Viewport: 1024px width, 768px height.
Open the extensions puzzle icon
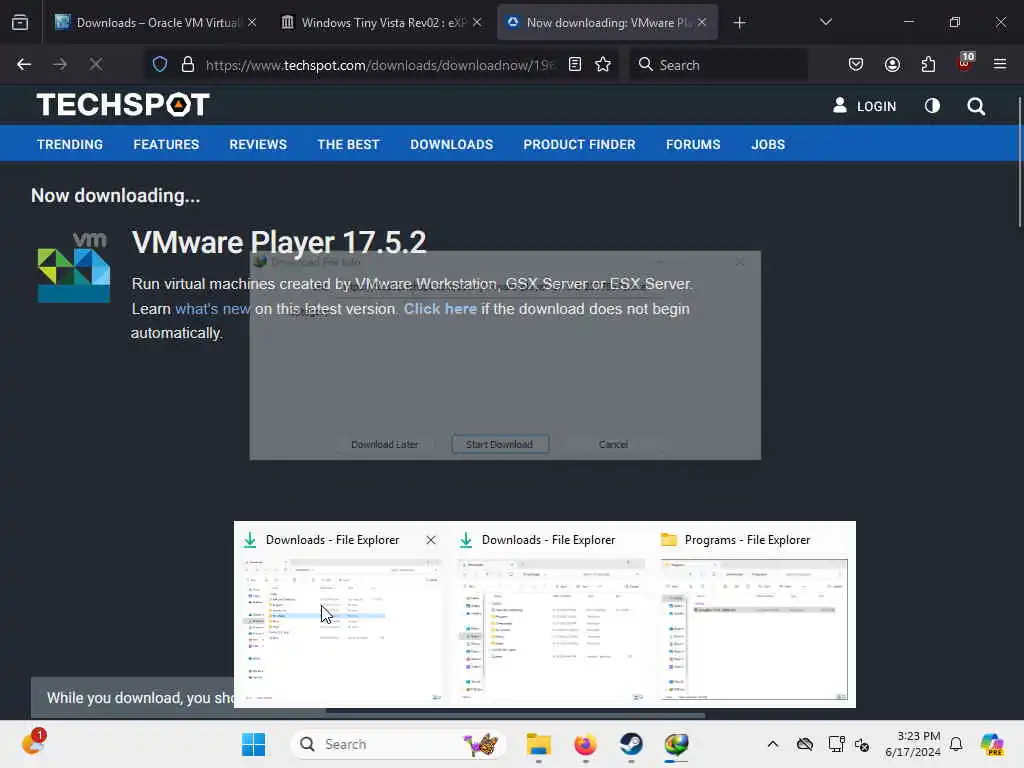click(928, 65)
